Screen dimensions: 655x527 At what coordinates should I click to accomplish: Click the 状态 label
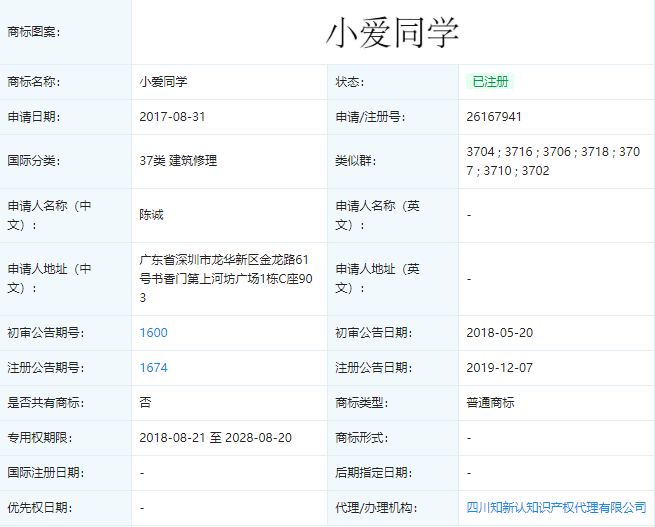[x=350, y=81]
